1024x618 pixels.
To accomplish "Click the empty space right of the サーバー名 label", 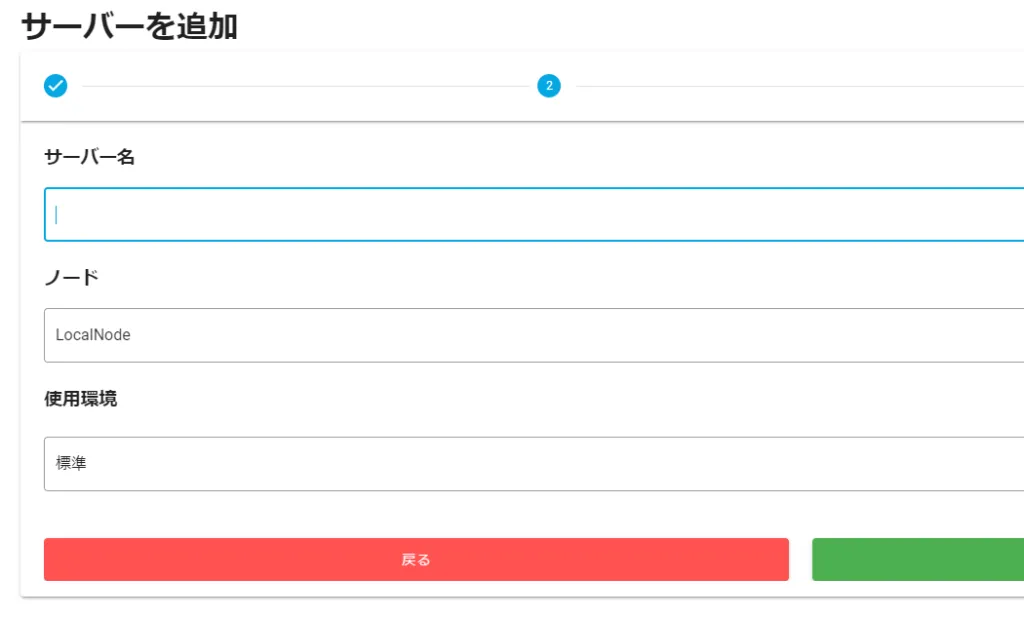I will [x=500, y=157].
